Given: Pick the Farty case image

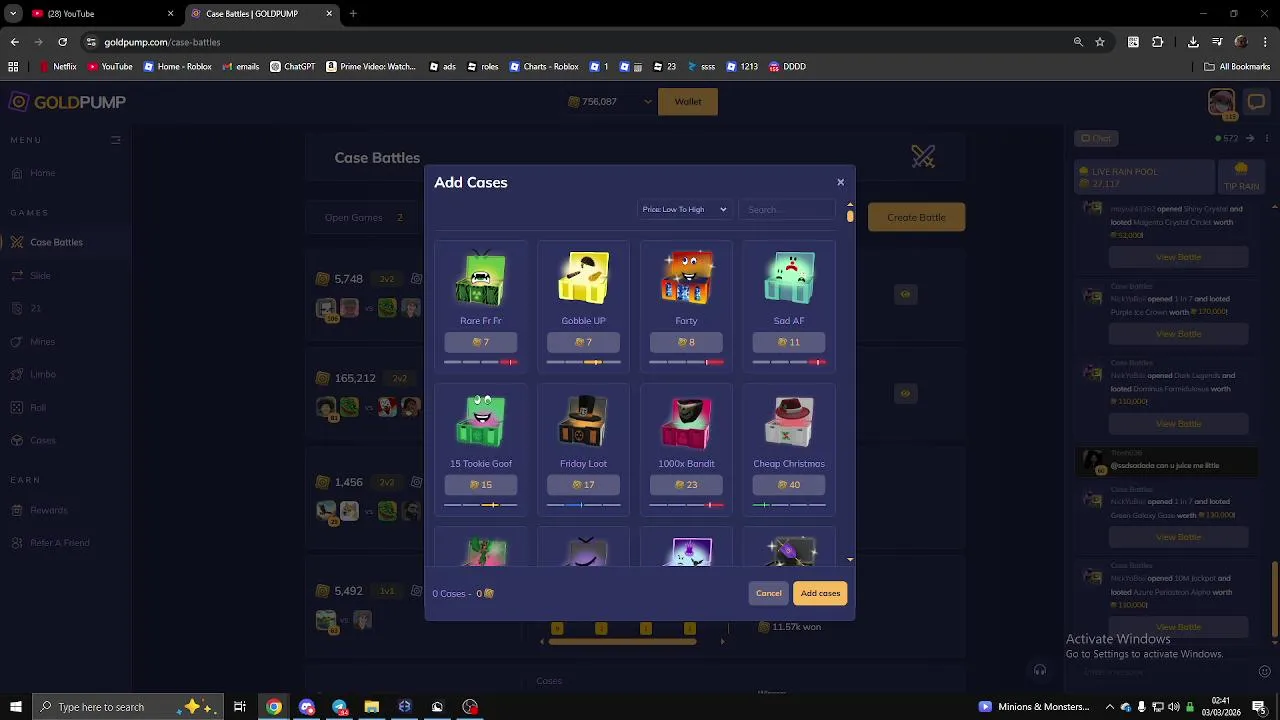Looking at the screenshot, I should 686,278.
